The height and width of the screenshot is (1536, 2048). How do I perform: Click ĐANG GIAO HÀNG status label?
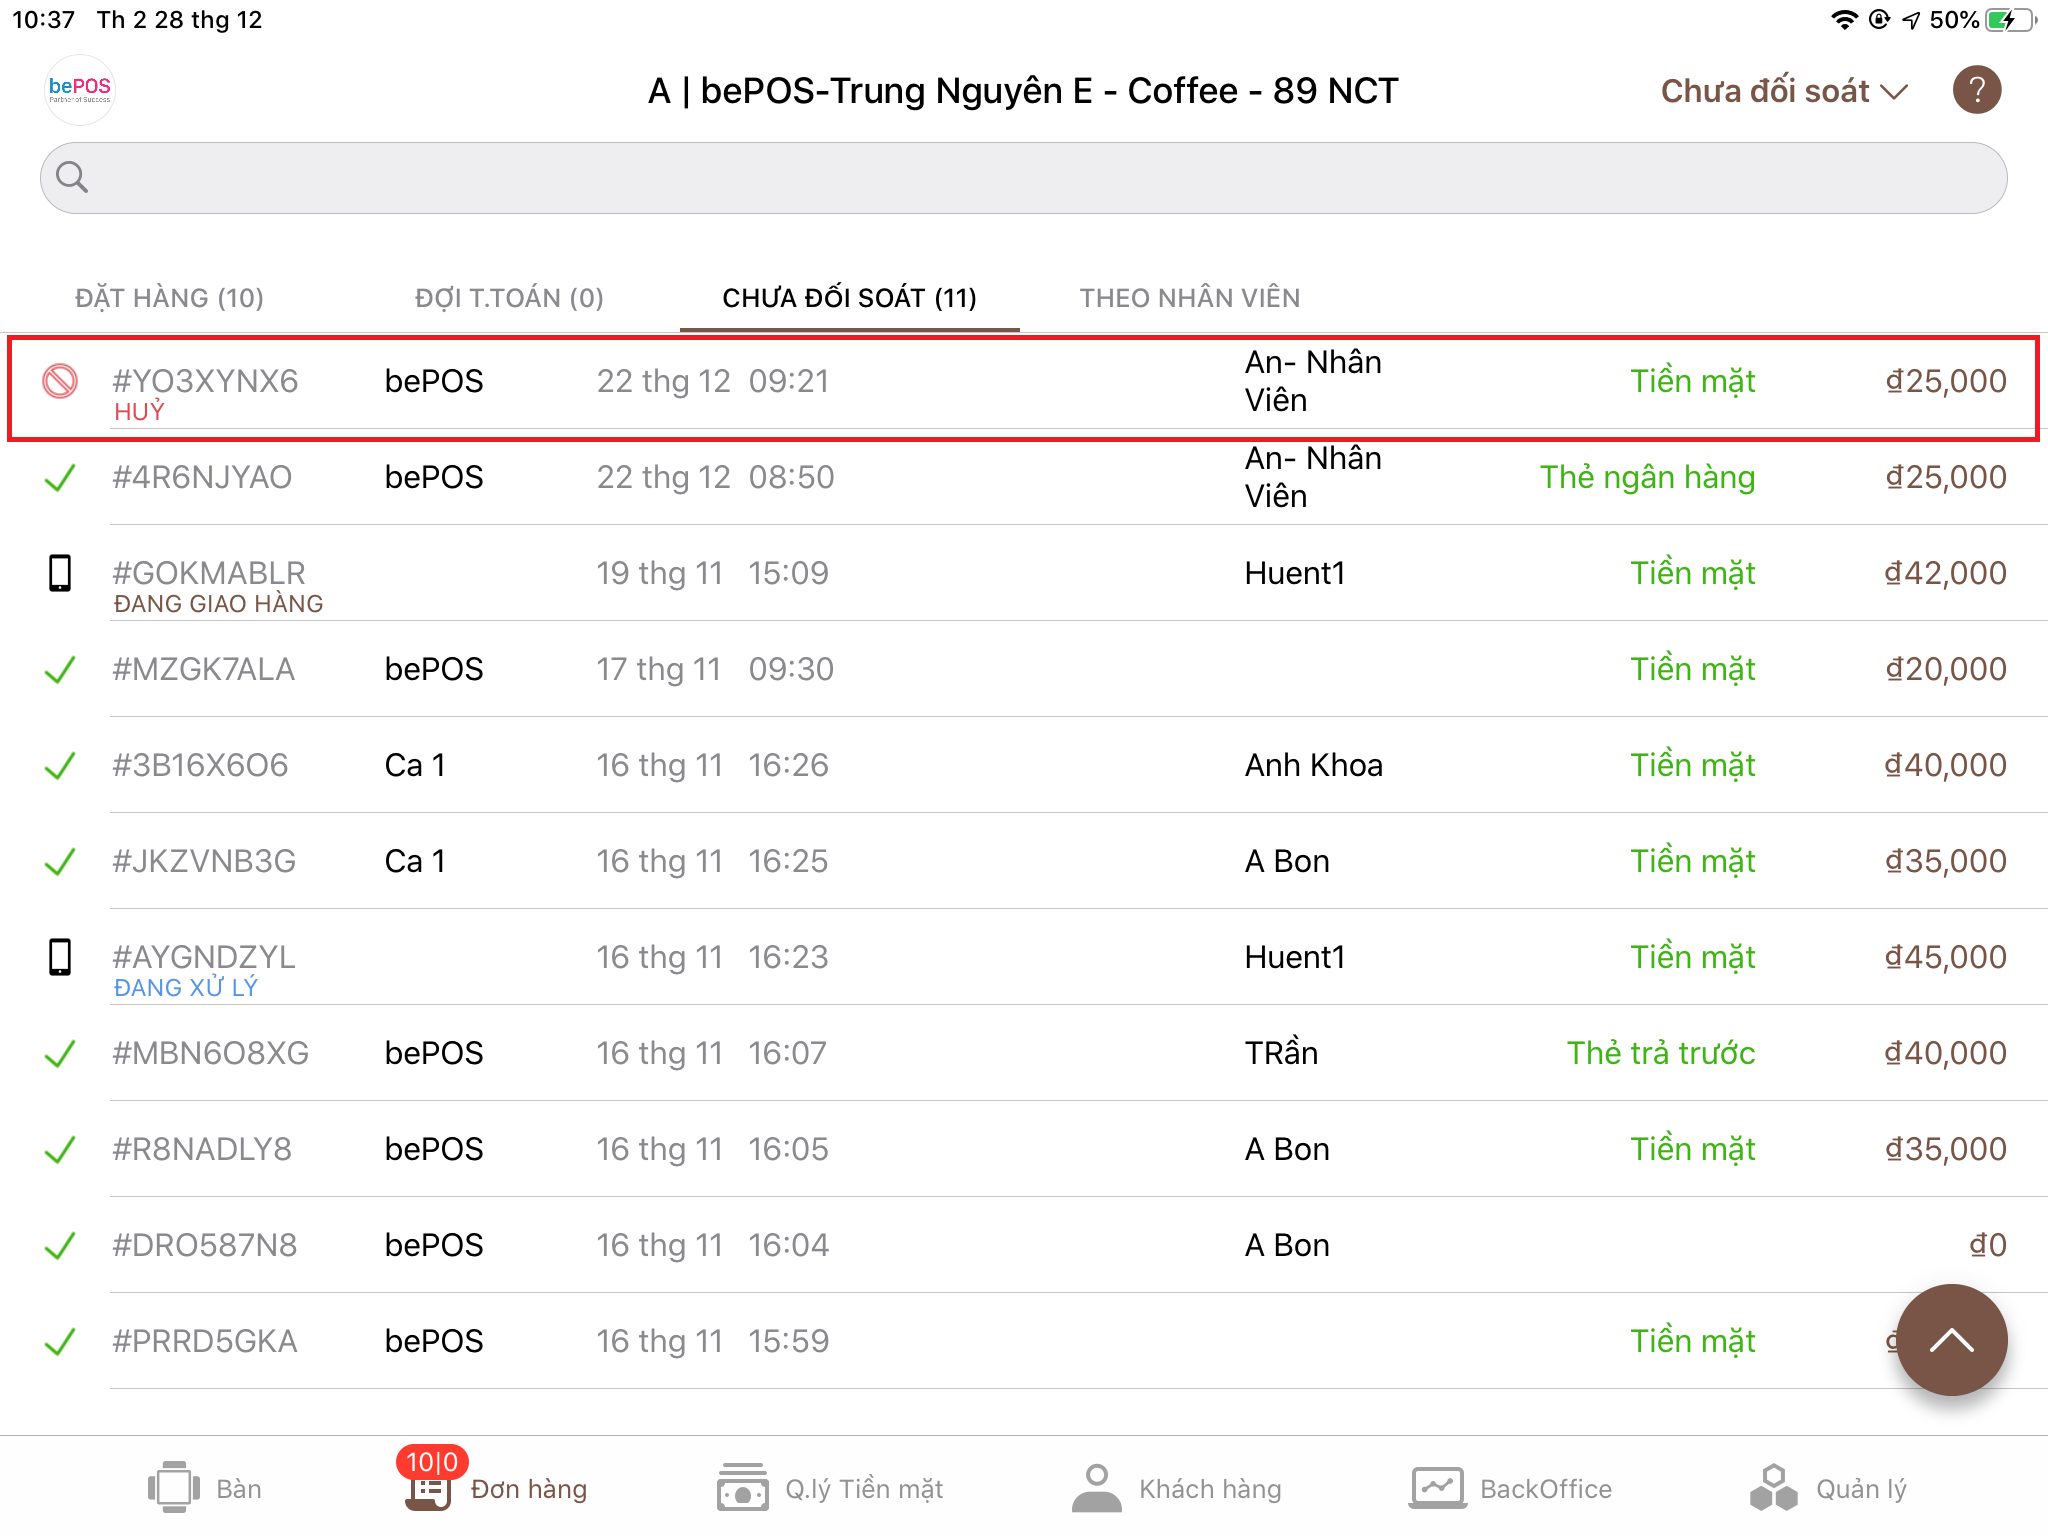[218, 604]
